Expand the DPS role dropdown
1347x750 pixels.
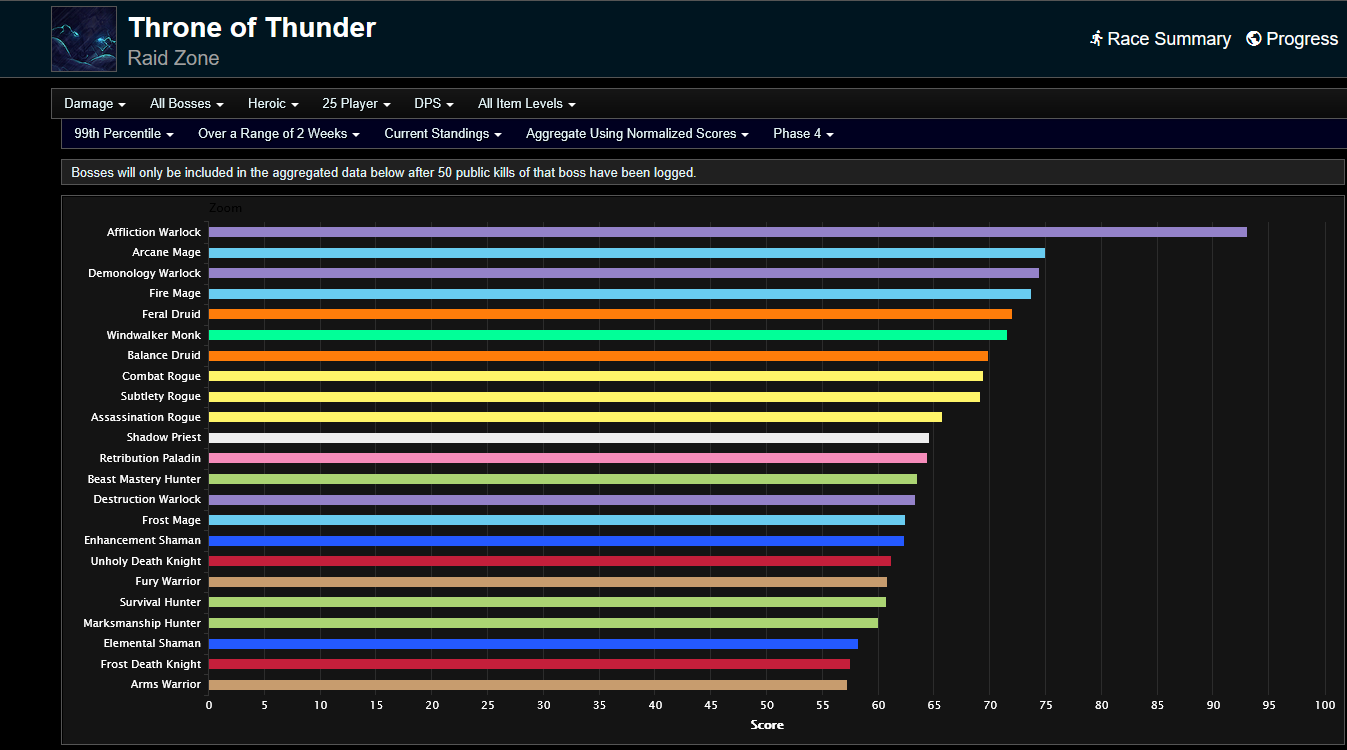click(x=434, y=104)
